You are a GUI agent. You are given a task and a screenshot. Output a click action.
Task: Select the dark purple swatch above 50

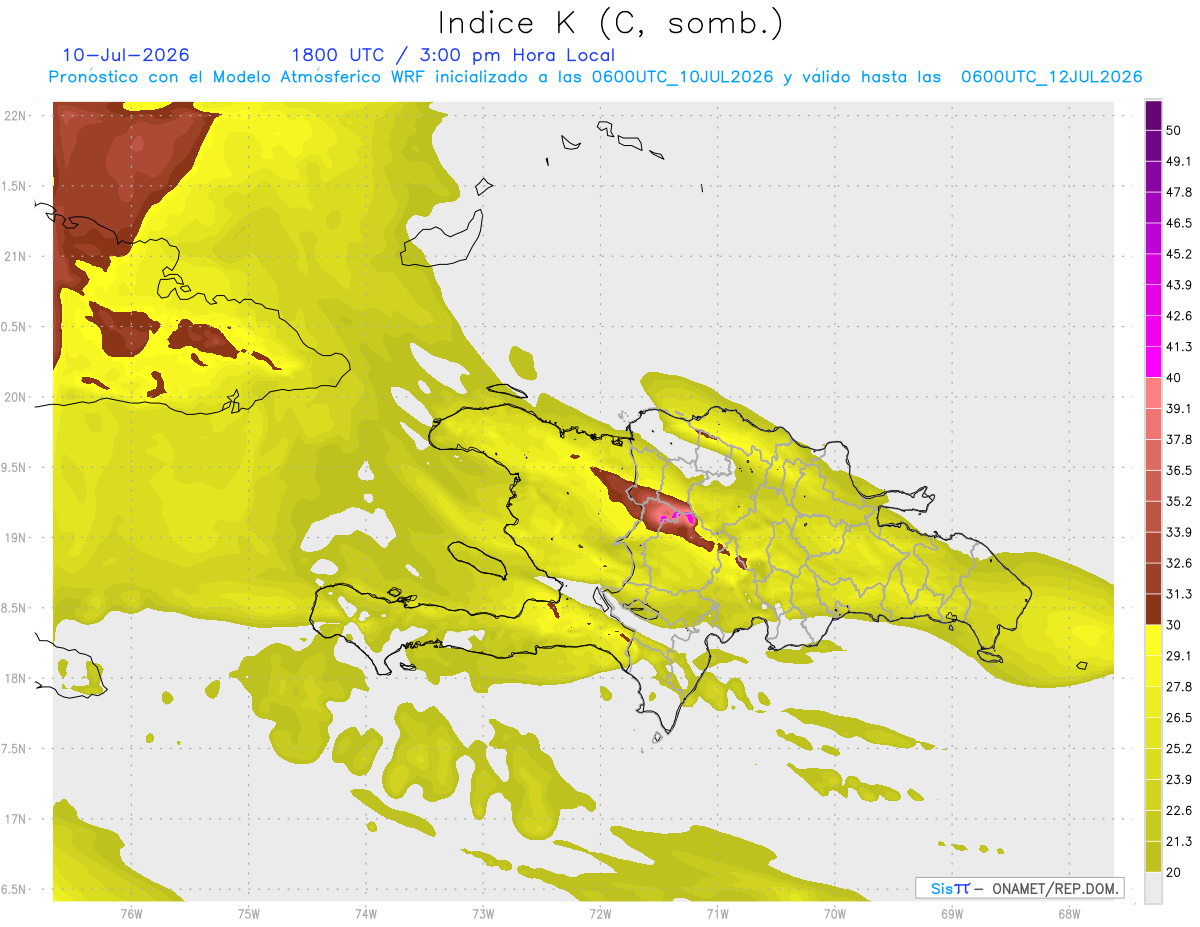click(x=1153, y=115)
